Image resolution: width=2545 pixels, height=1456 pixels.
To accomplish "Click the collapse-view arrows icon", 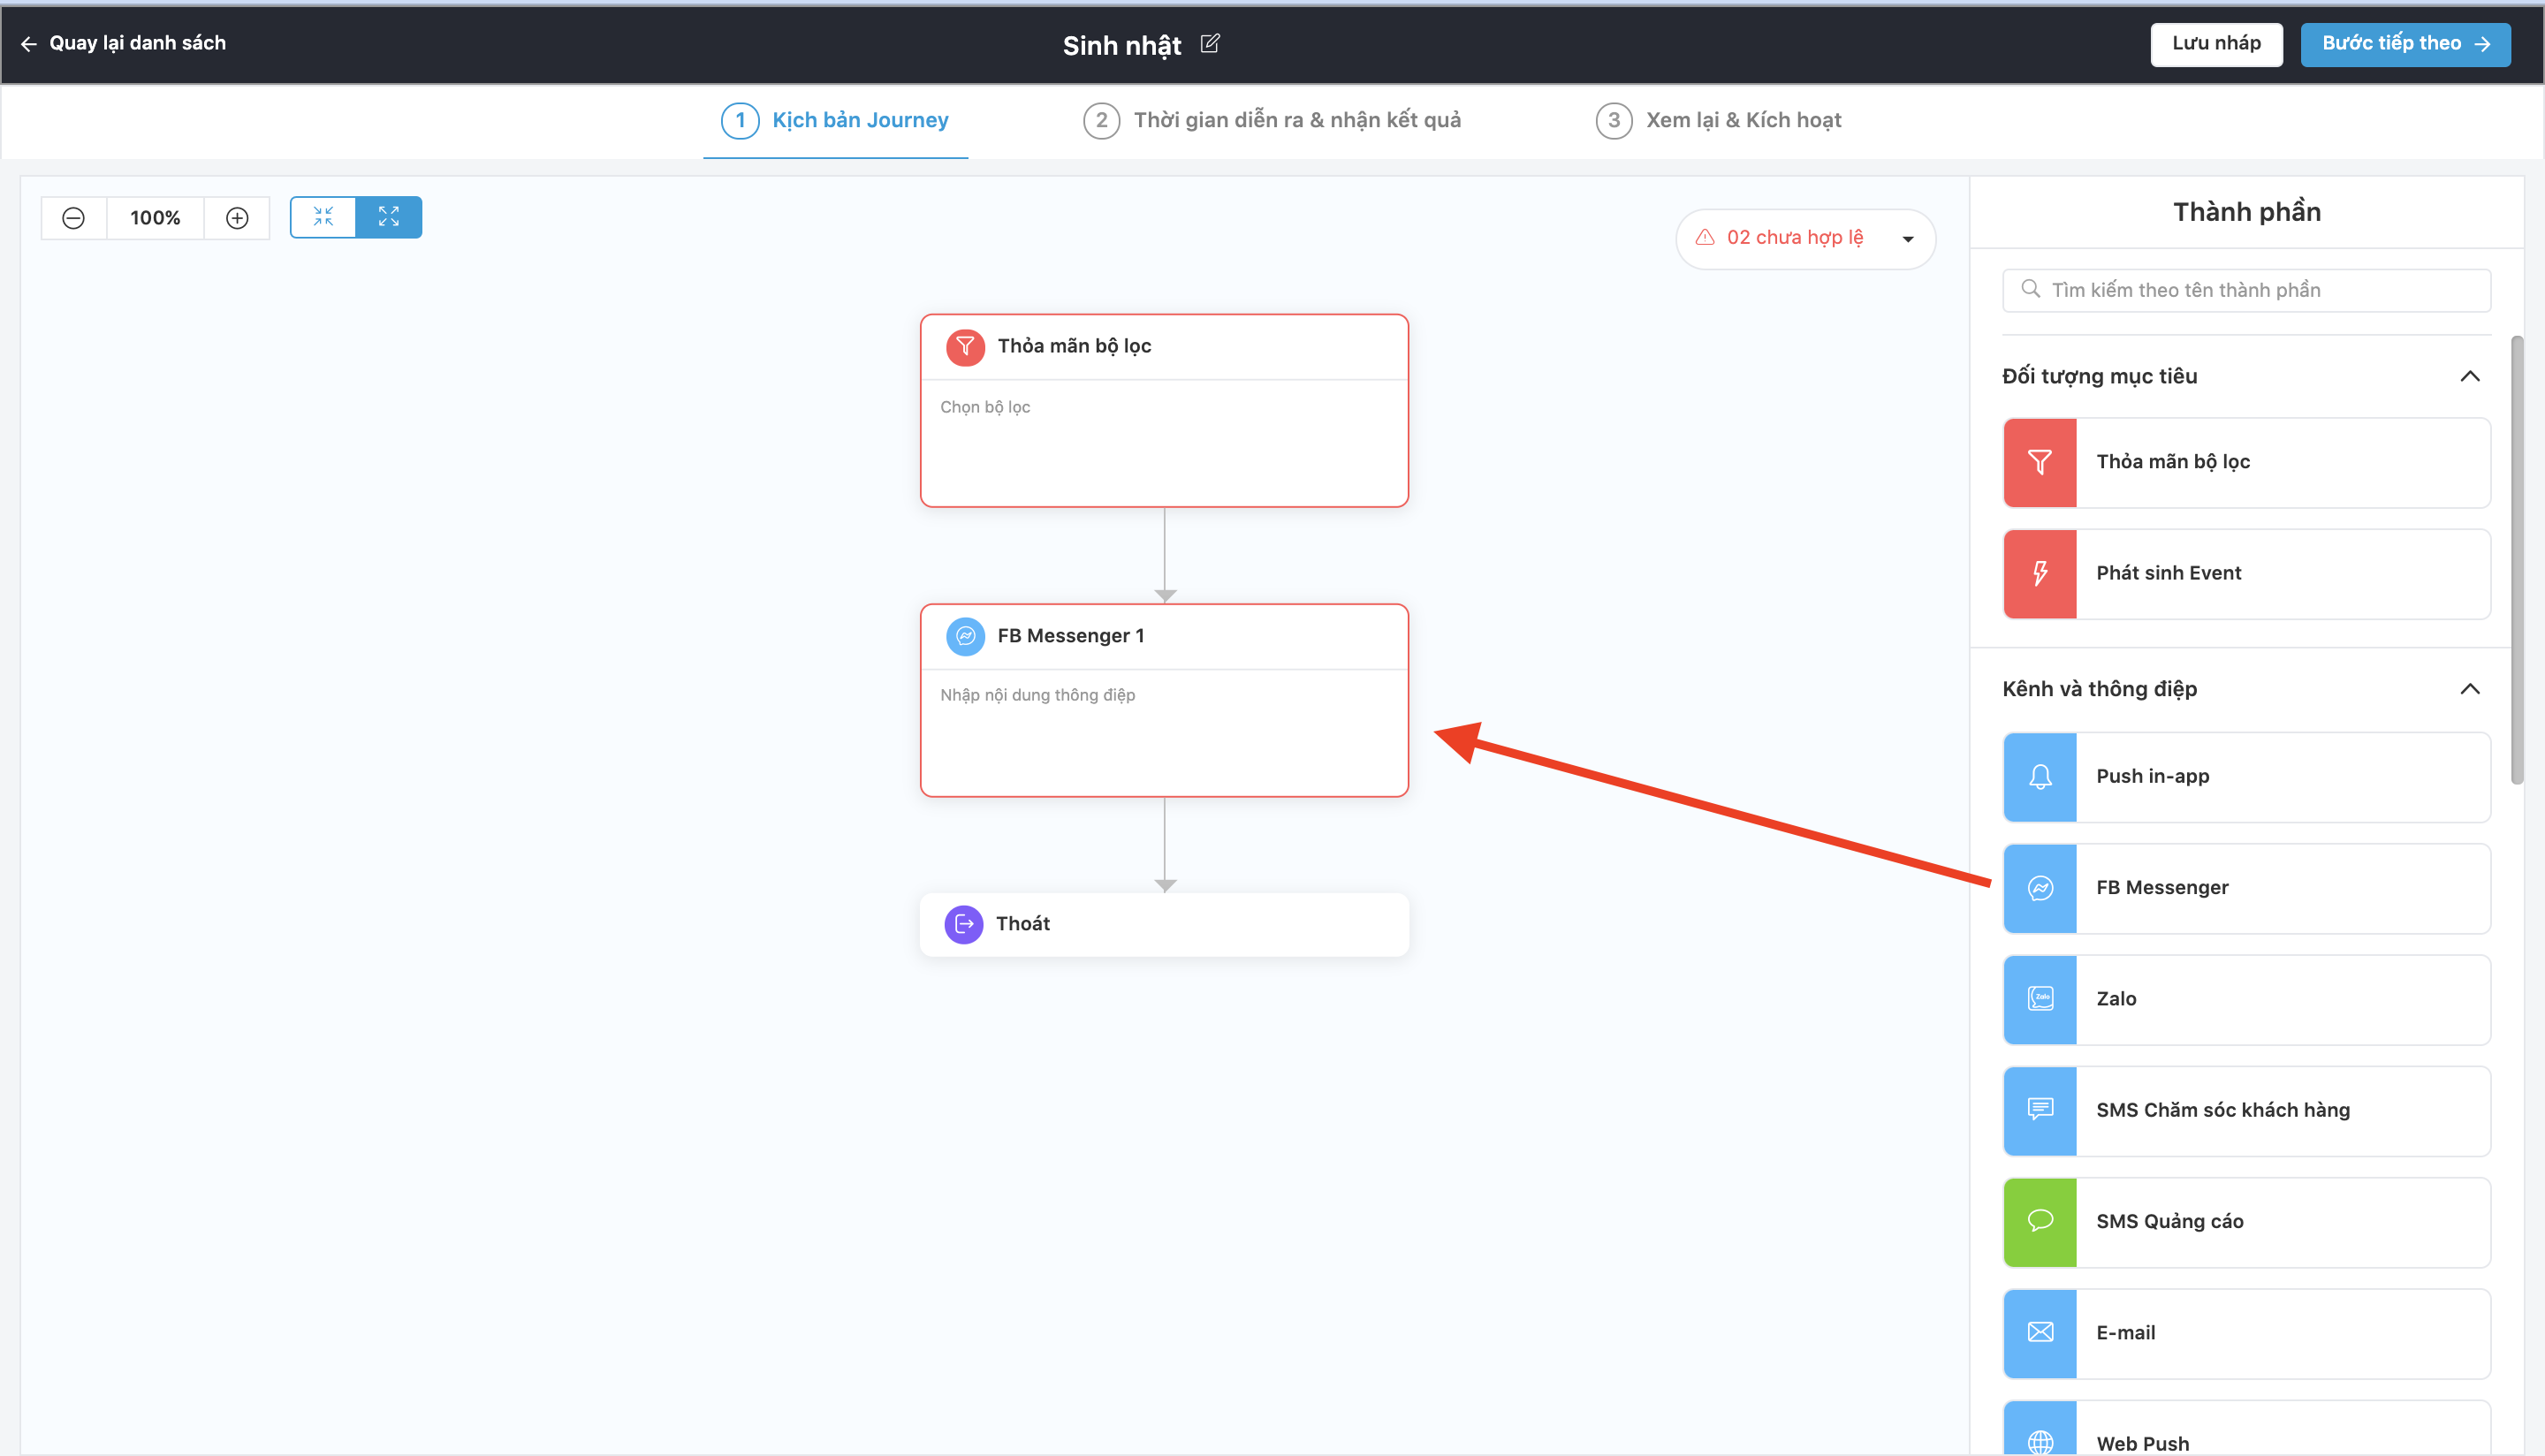I will [323, 217].
